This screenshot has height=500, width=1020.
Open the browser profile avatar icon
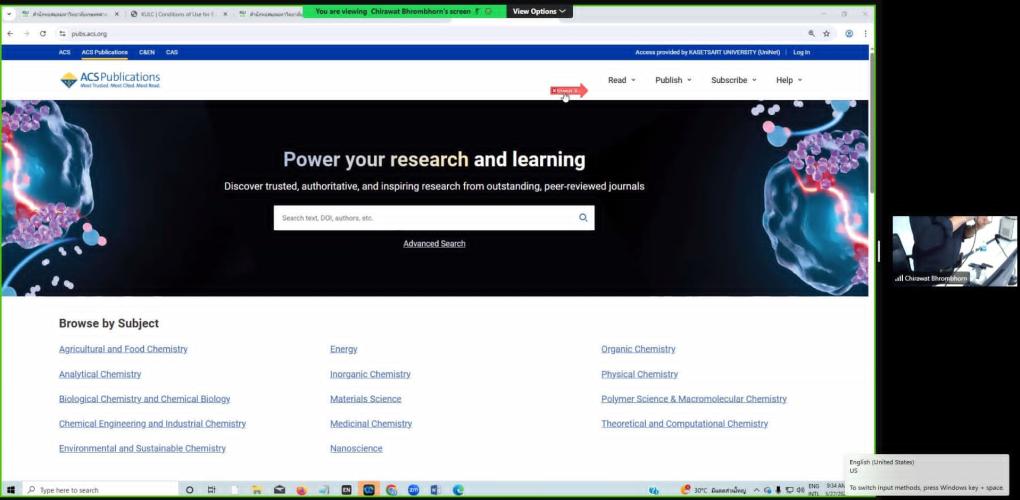click(x=849, y=33)
